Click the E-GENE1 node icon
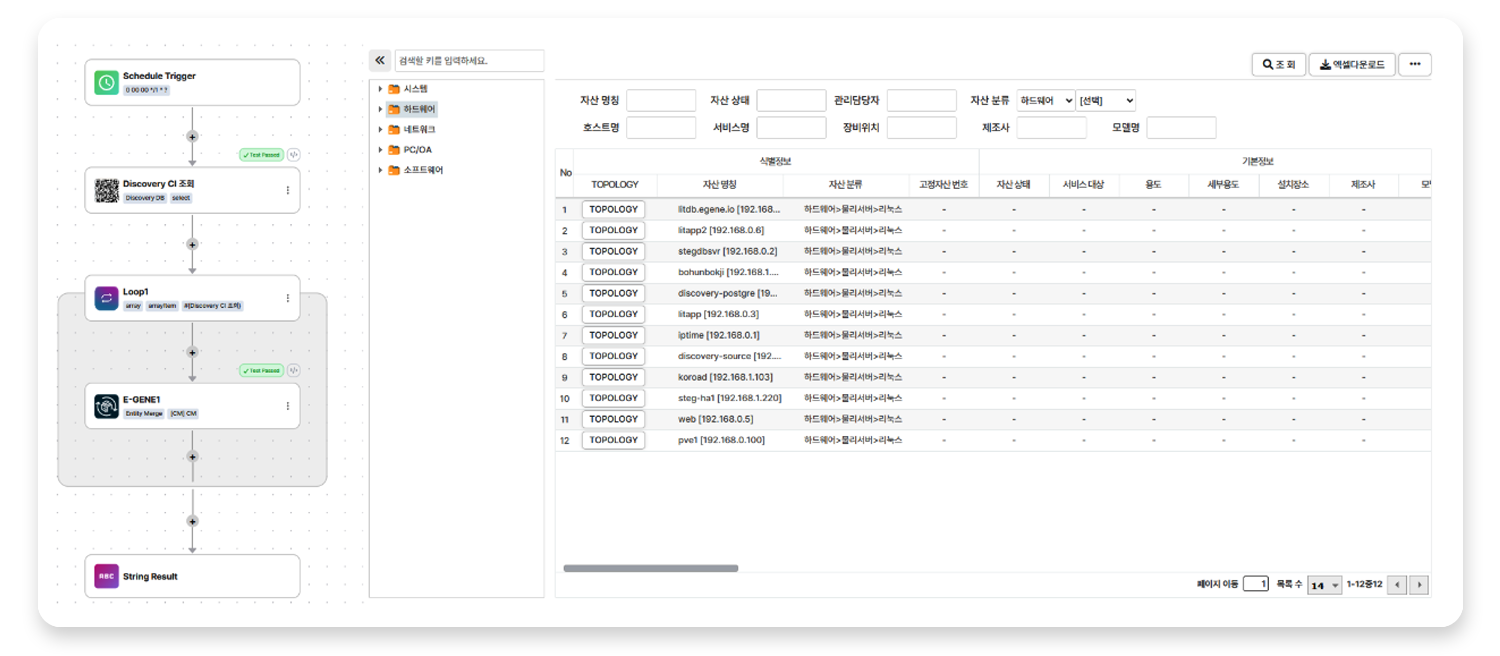 (x=107, y=406)
